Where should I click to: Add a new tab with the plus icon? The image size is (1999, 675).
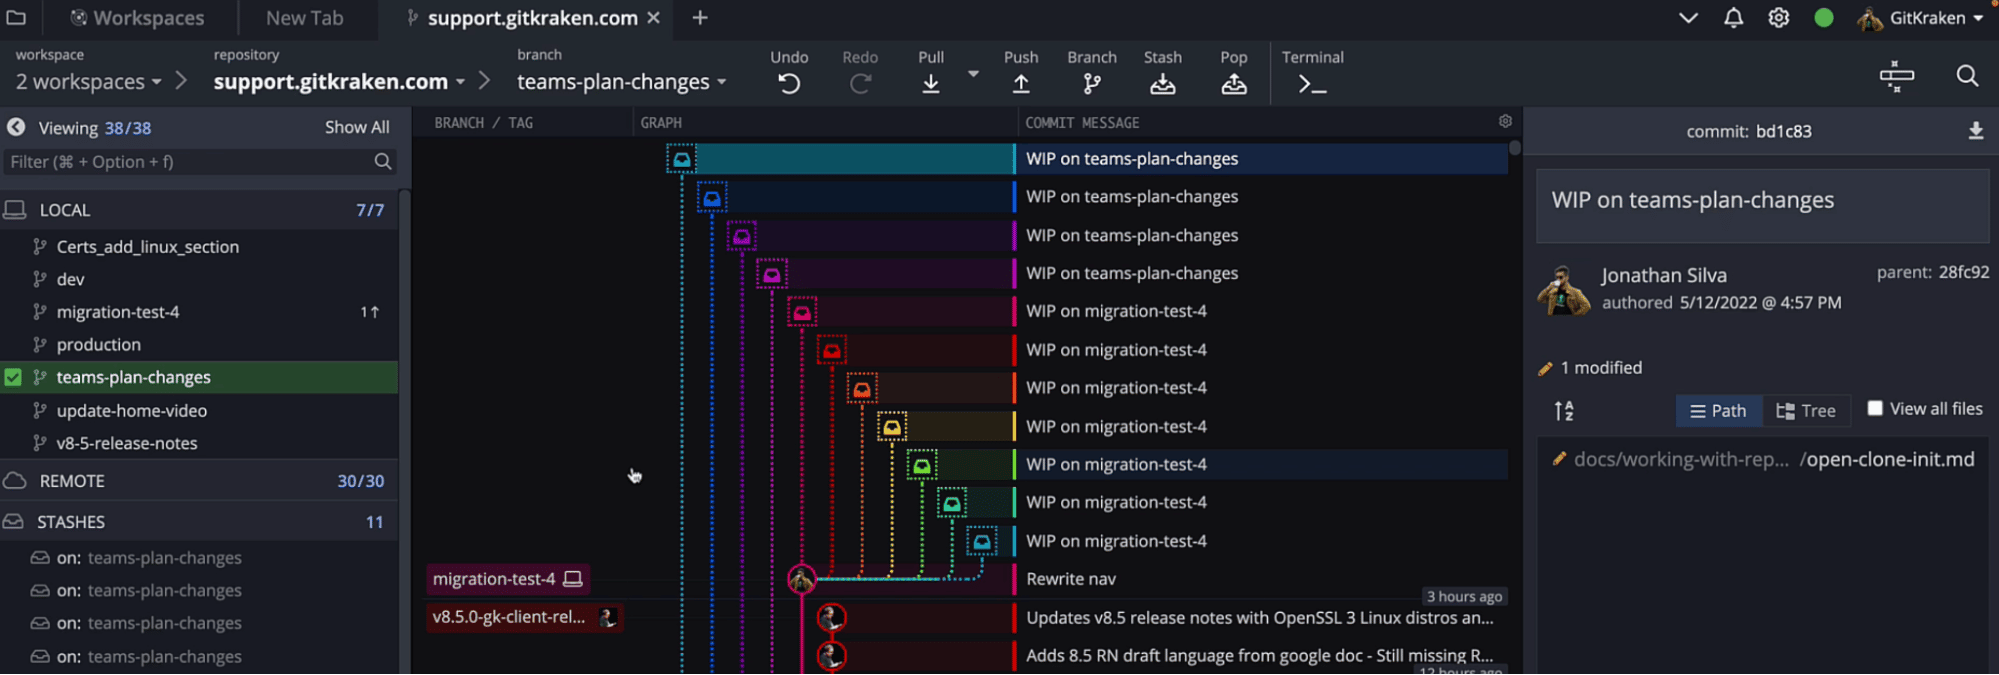(700, 18)
